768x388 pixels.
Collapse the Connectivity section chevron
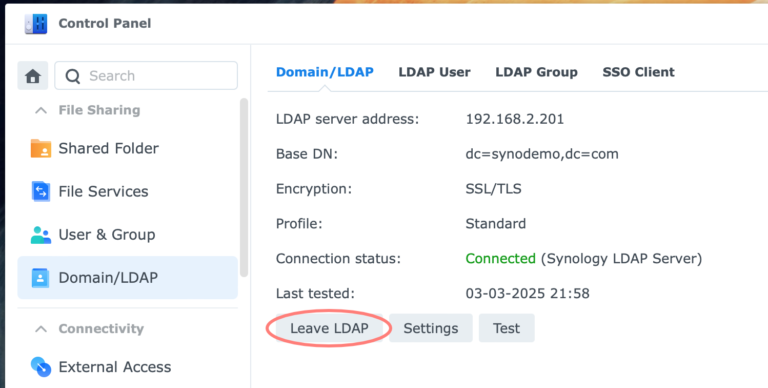click(x=41, y=329)
